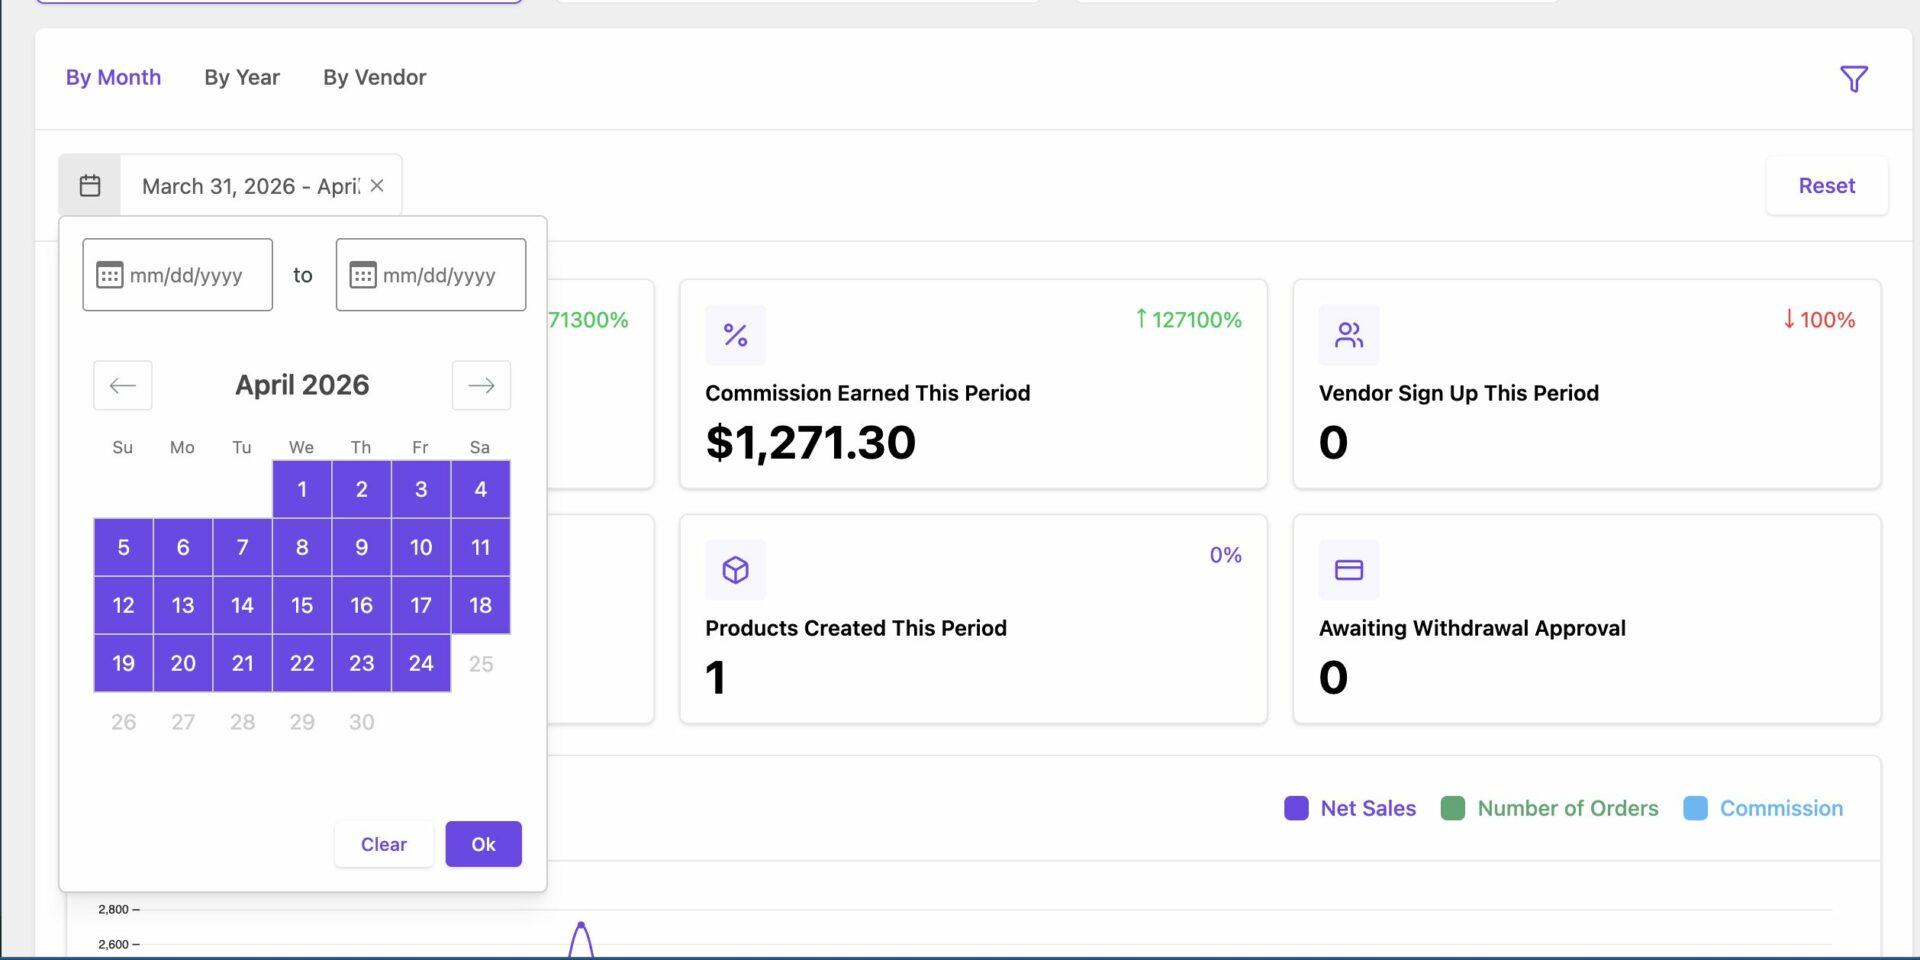Viewport: 1920px width, 960px height.
Task: Click the 0% indicator on Products card
Action: pyautogui.click(x=1226, y=555)
